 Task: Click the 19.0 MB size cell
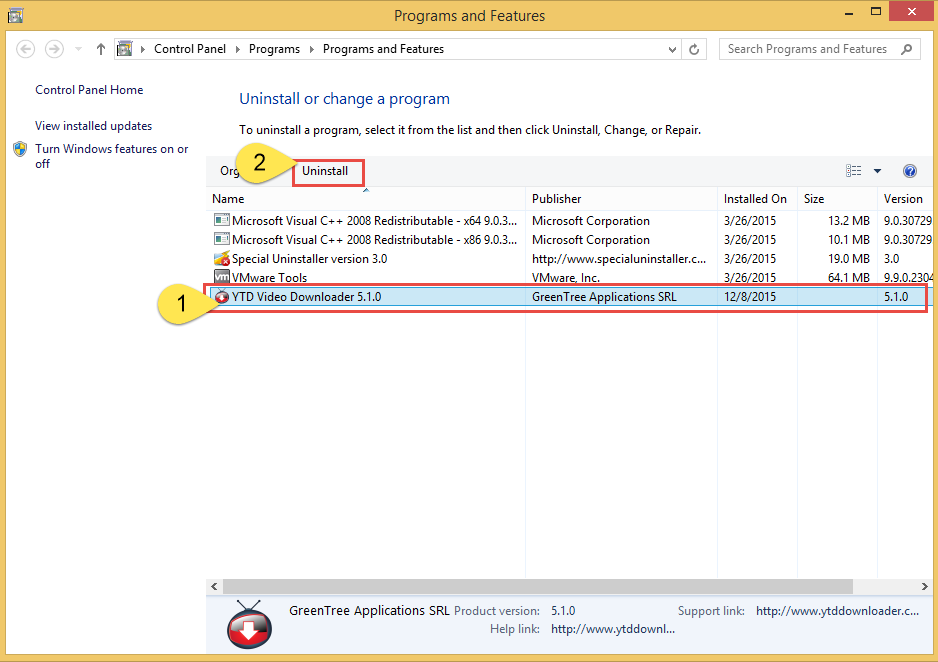[x=849, y=259]
